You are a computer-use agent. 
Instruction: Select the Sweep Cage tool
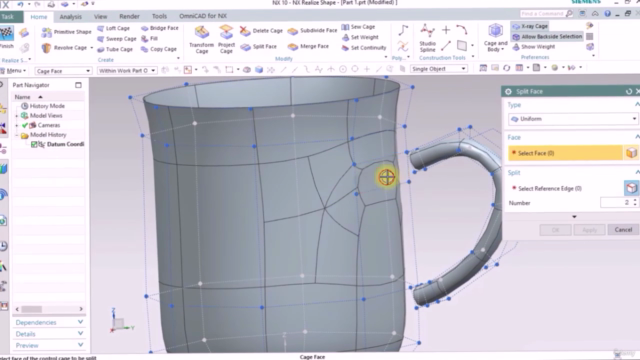(117, 39)
